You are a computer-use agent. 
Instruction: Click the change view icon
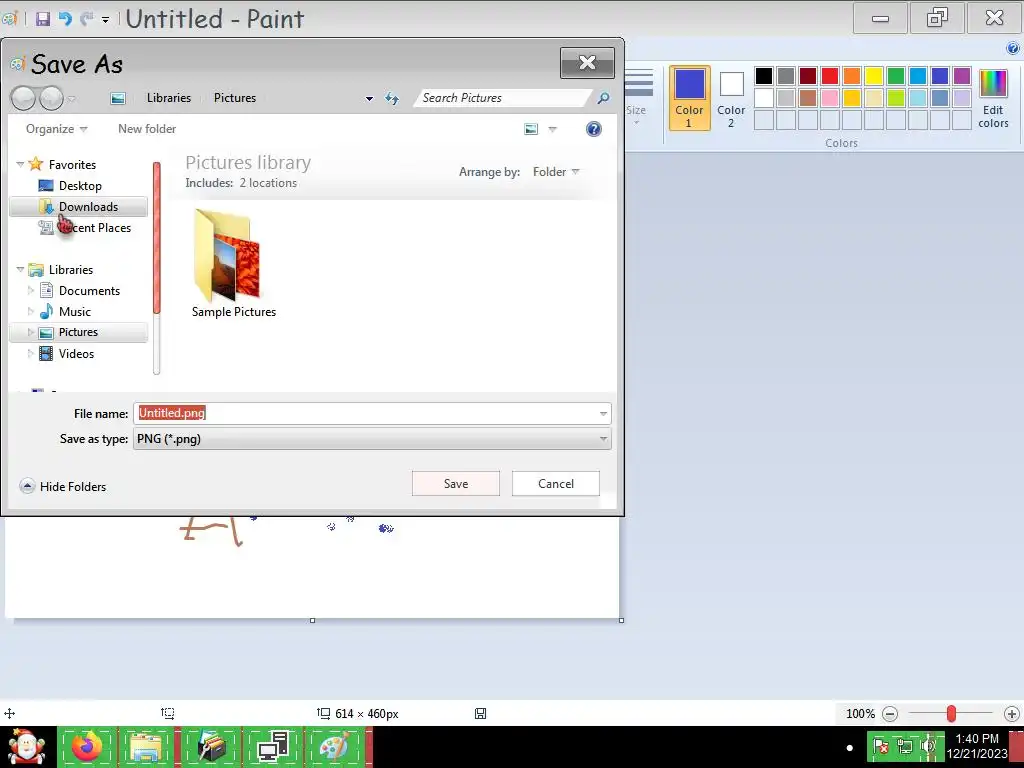(531, 129)
